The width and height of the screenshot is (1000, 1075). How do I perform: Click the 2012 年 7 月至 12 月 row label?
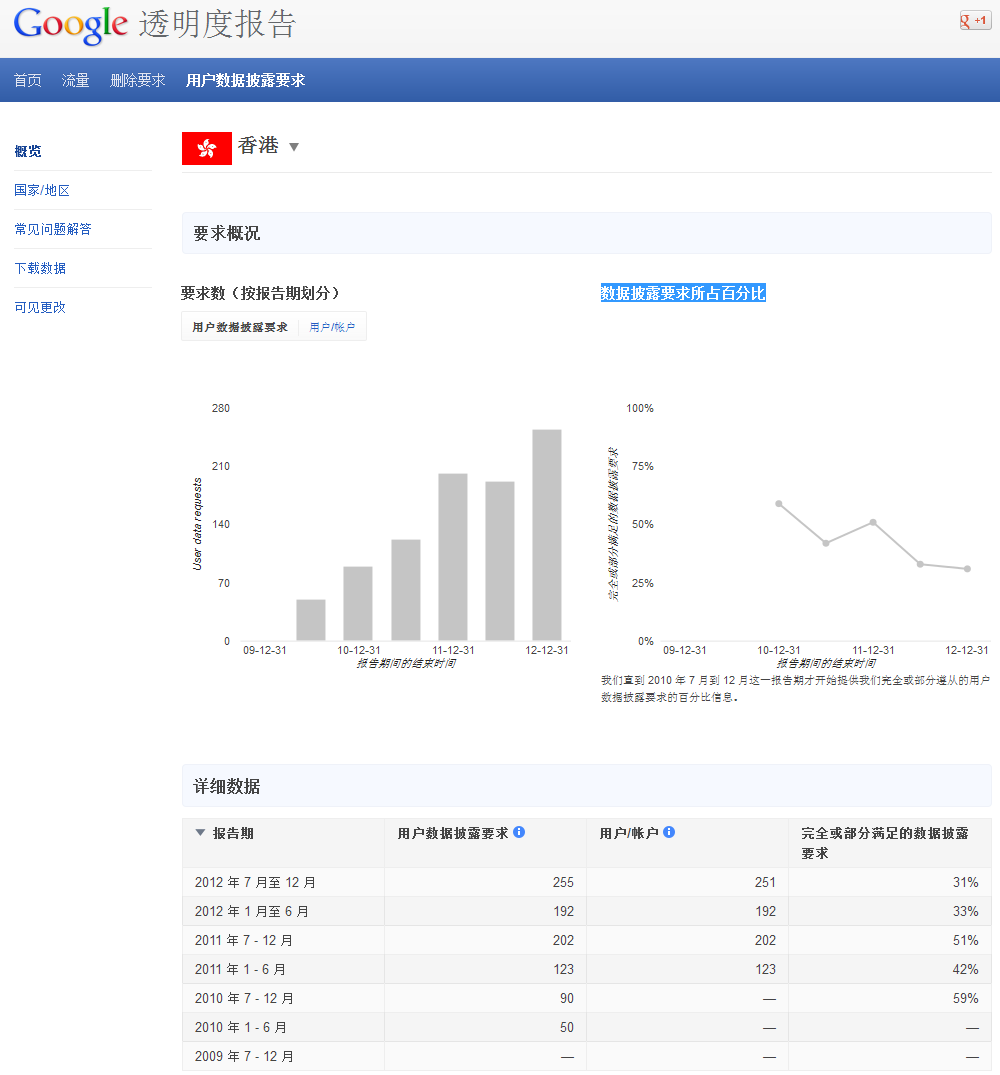[255, 882]
